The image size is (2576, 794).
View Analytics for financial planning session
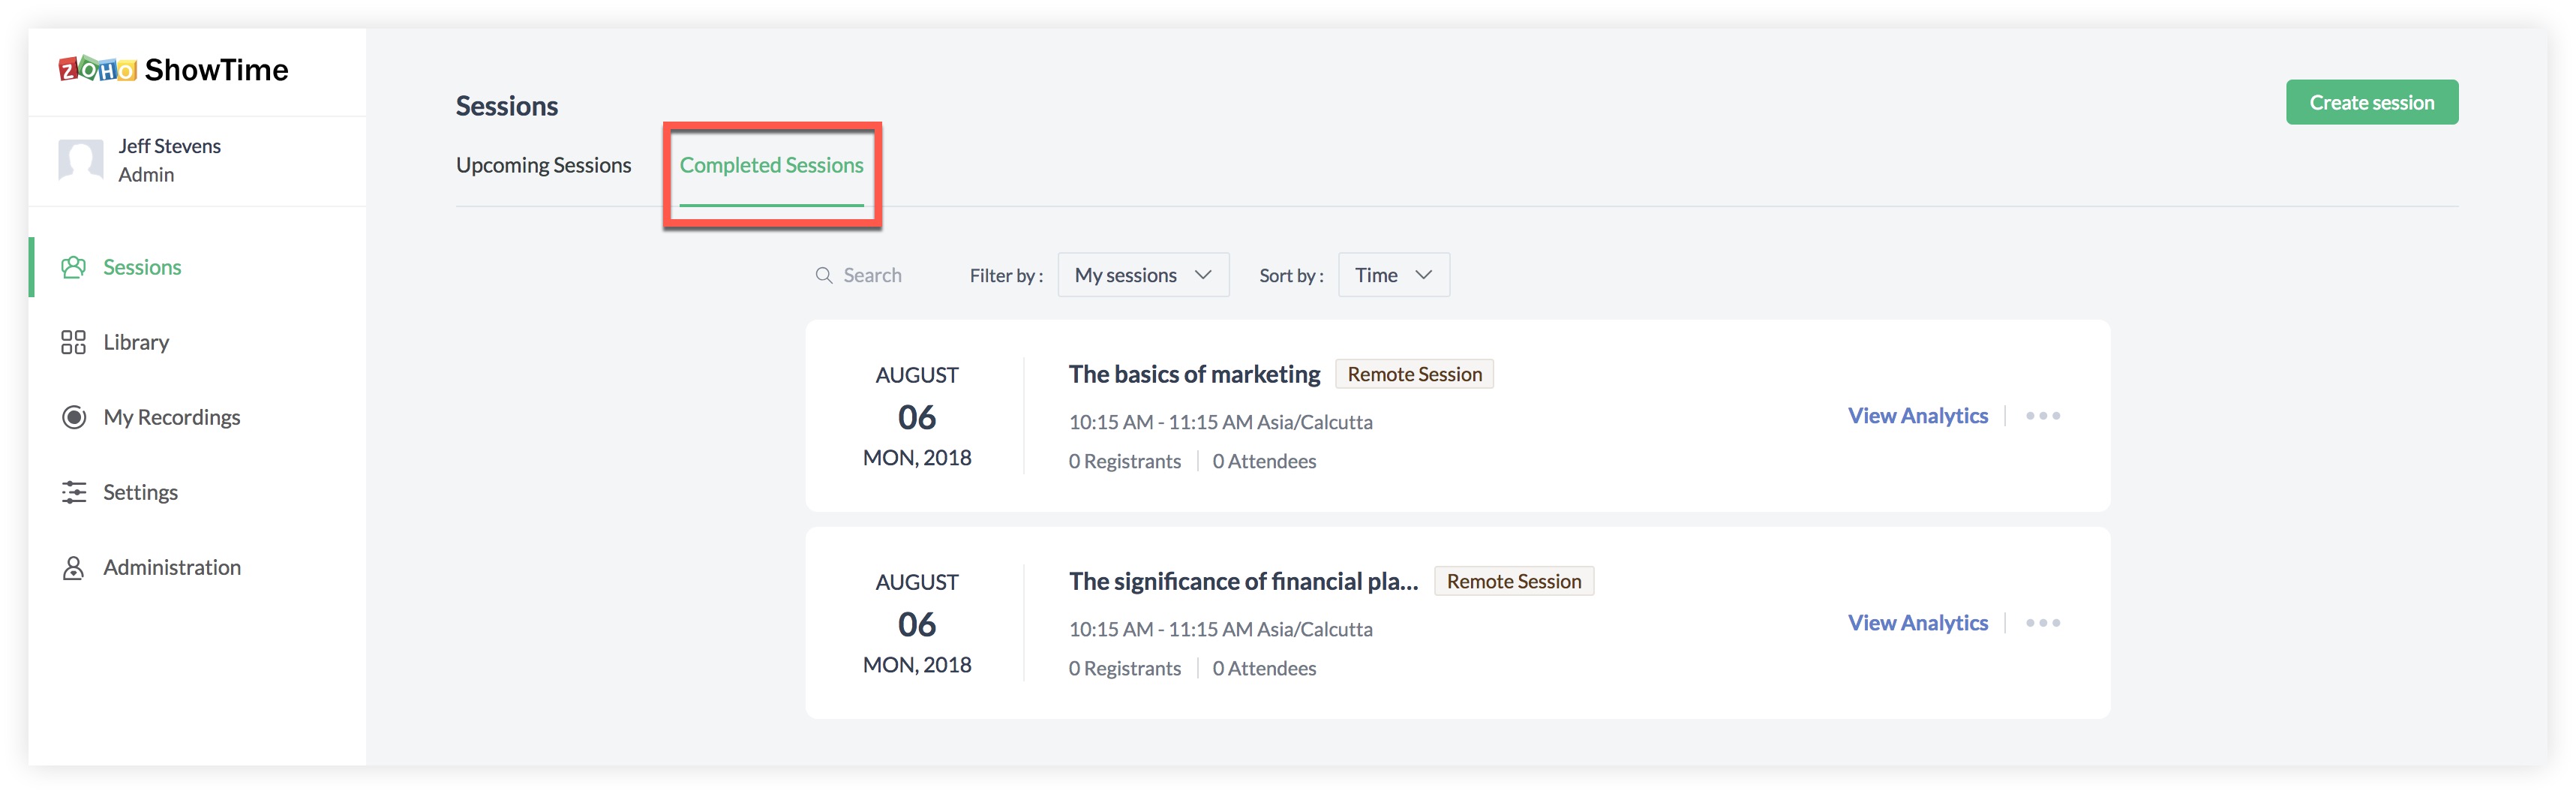click(1917, 623)
